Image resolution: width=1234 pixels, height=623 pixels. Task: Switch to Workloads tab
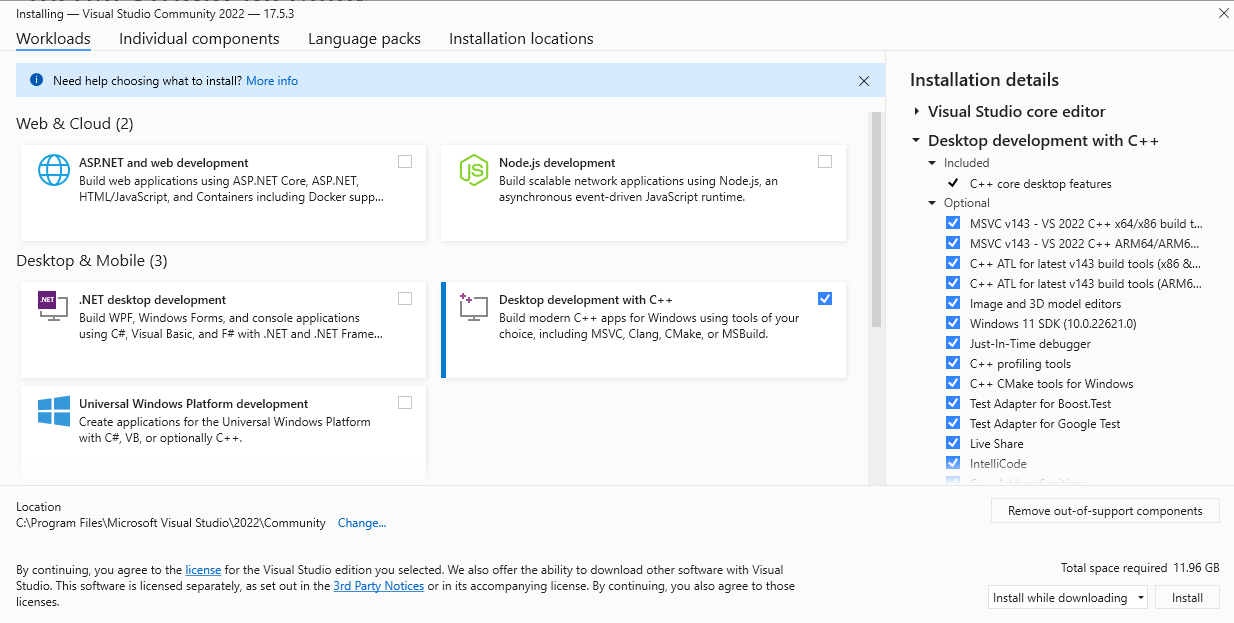(x=53, y=39)
